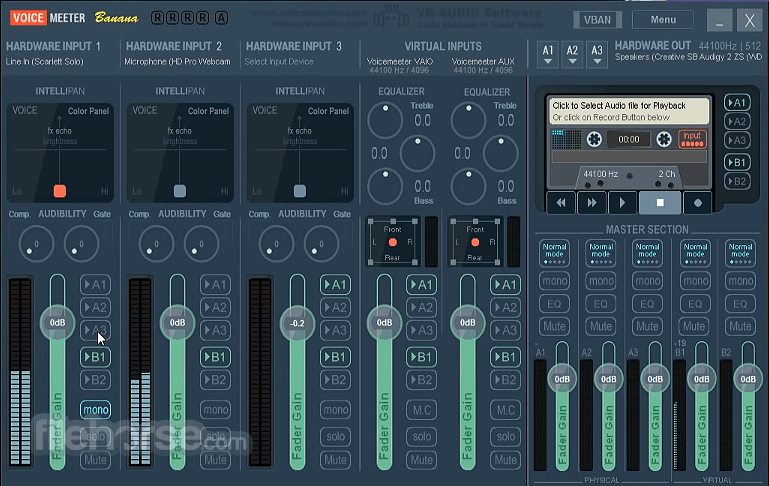Solo Hardware Input 3 strip
Screen dimensions: 769x486
point(335,436)
